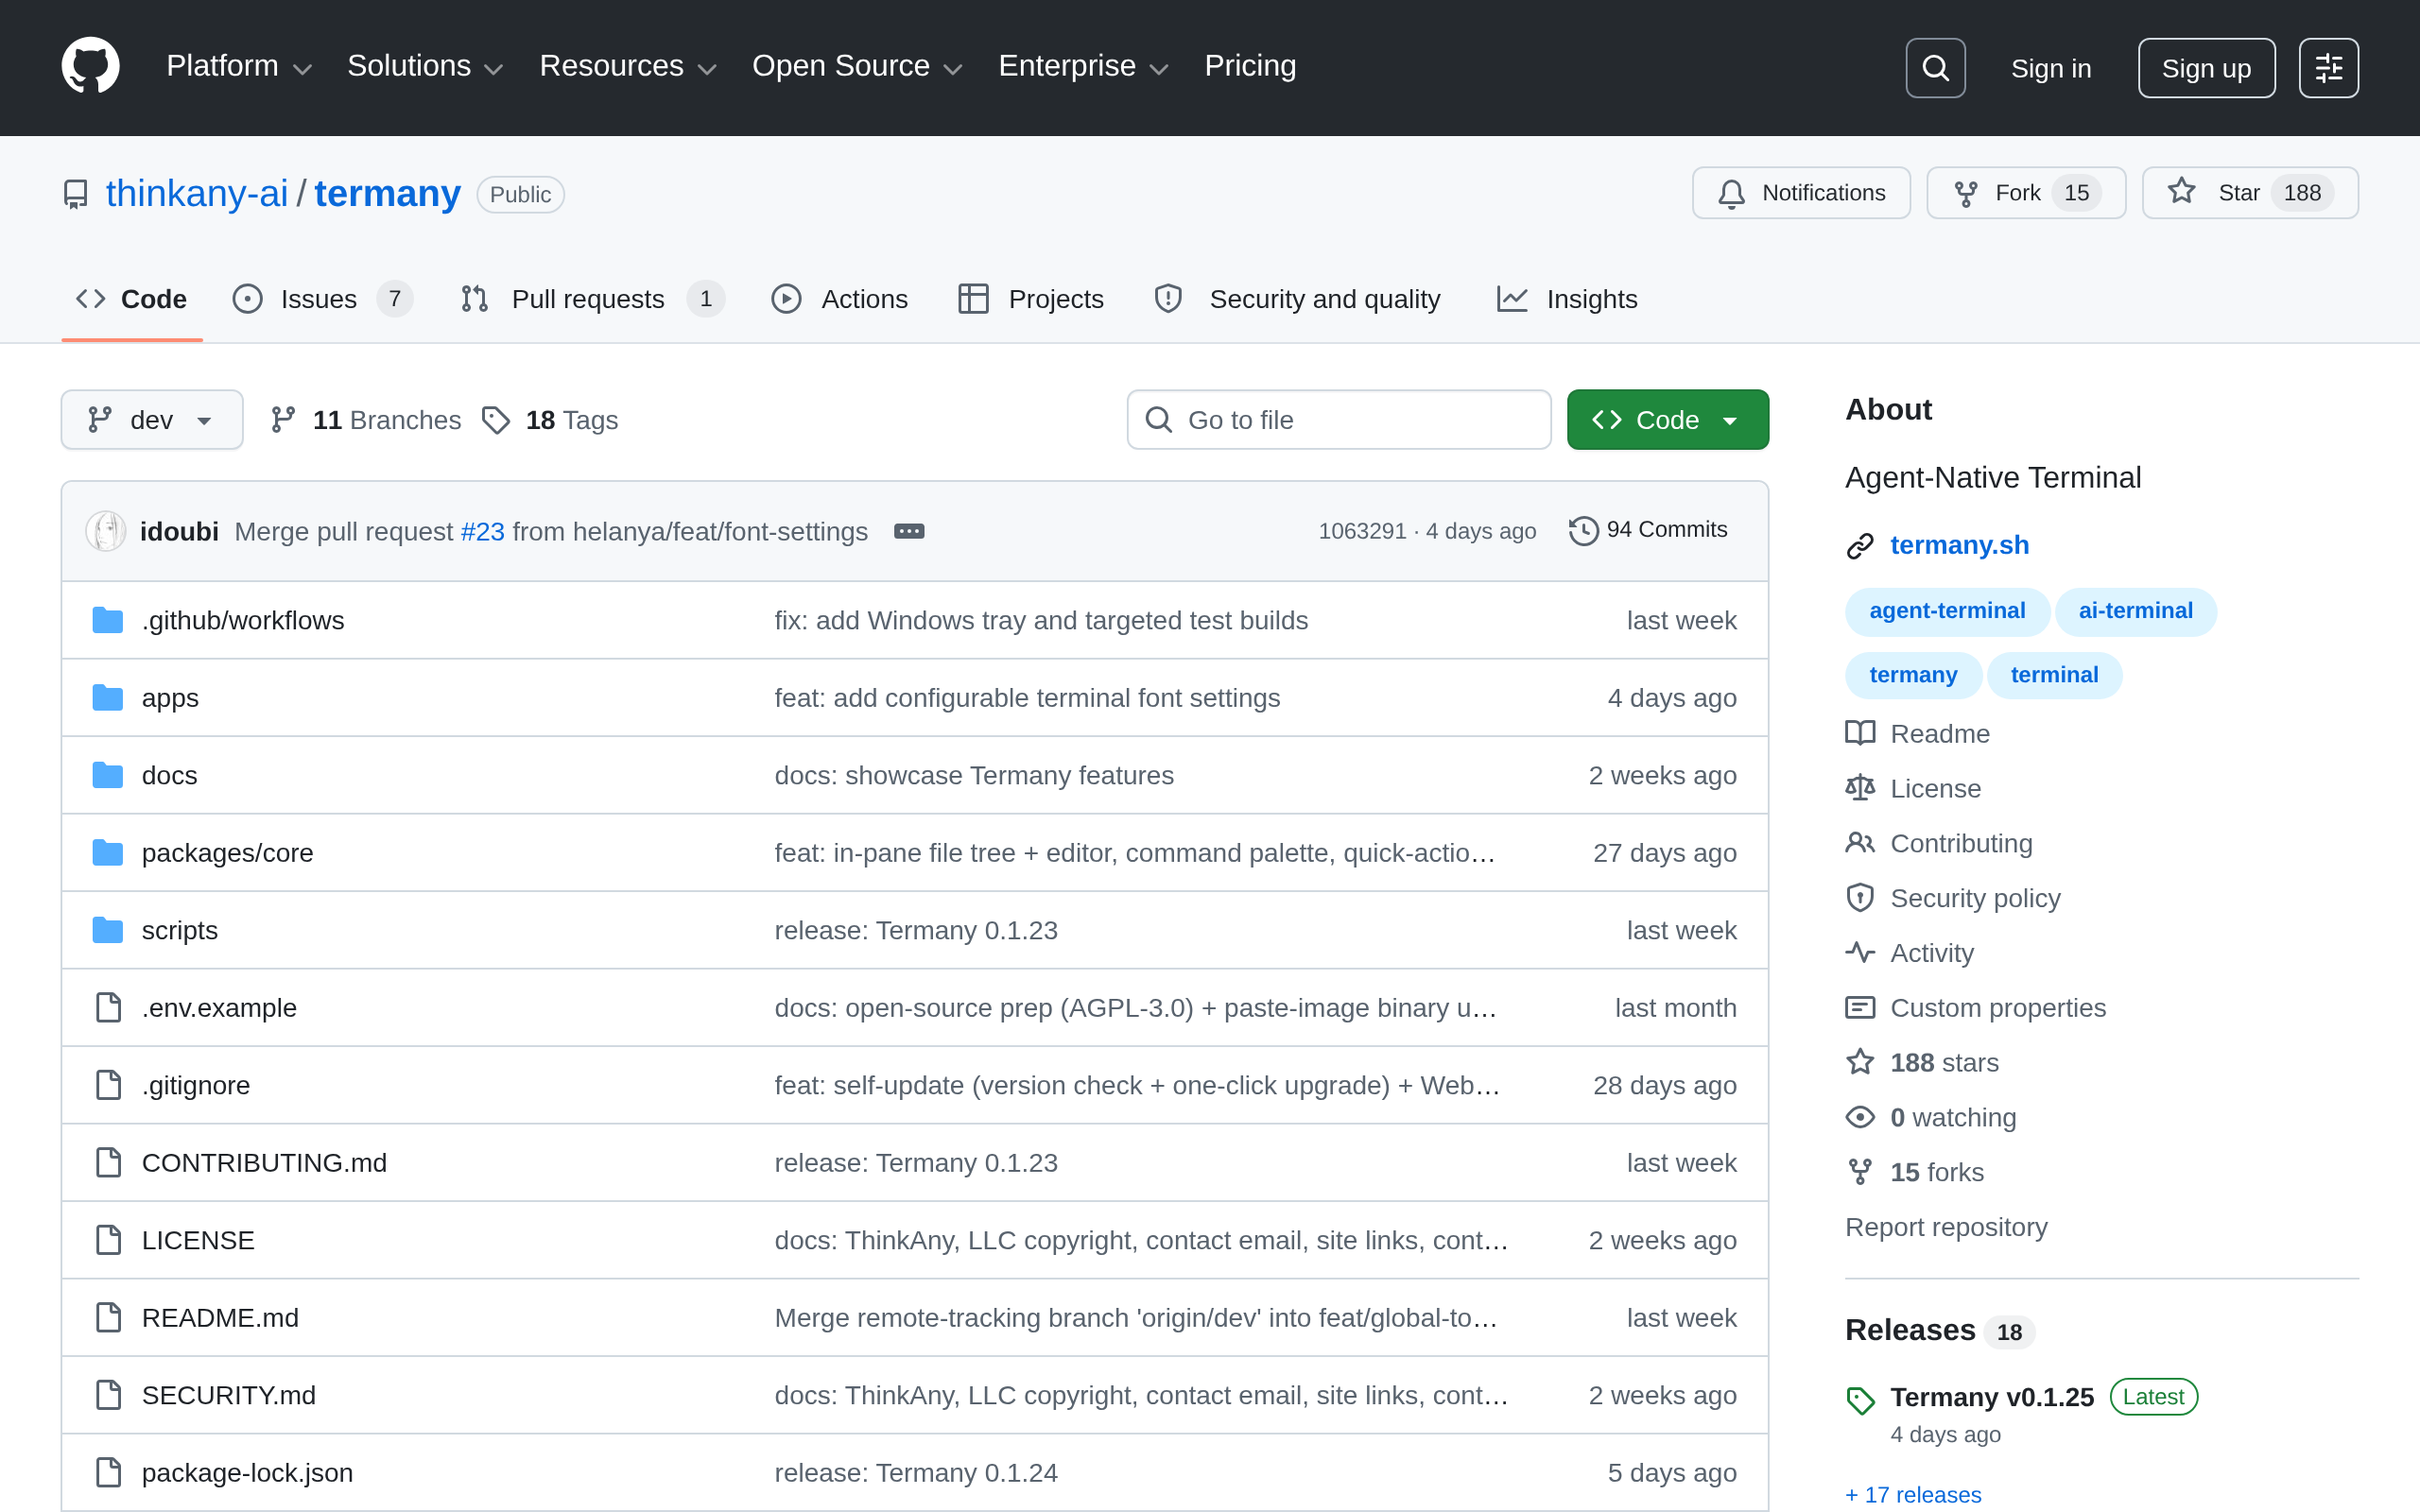
Task: Click the bell icon in Notifications
Action: [x=1732, y=193]
